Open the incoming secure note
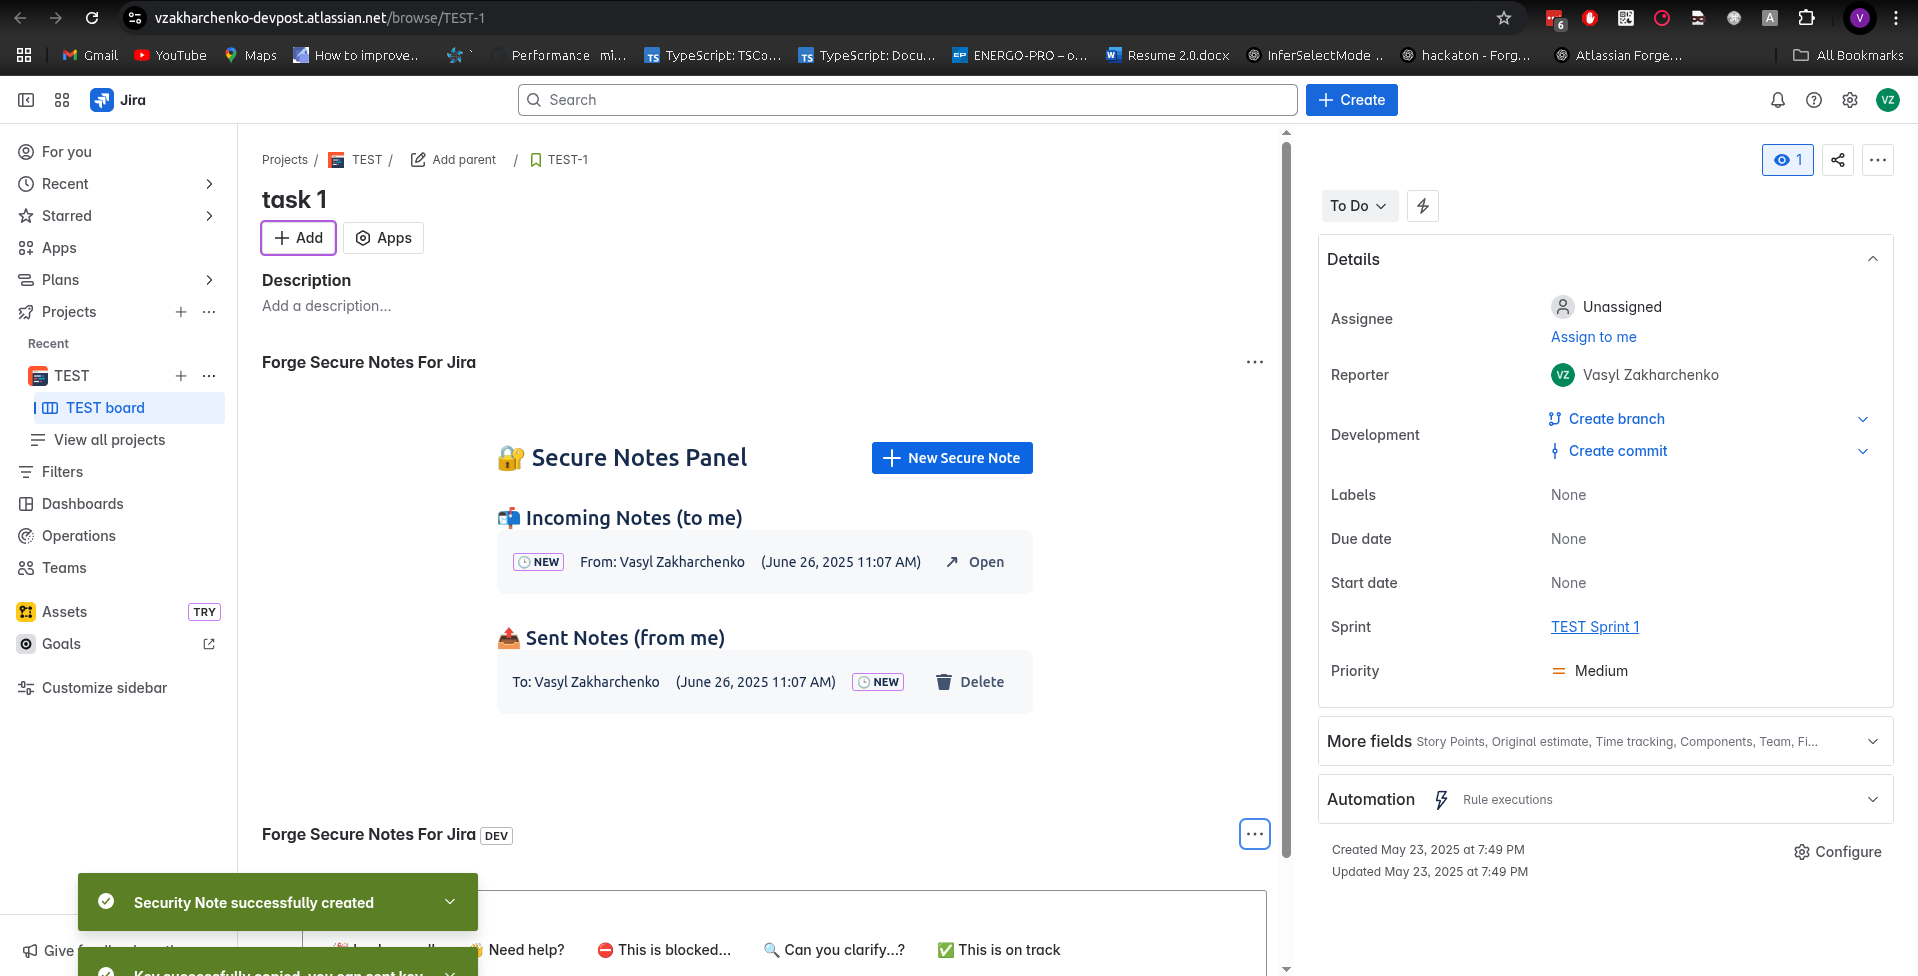The image size is (1918, 976). (x=974, y=562)
